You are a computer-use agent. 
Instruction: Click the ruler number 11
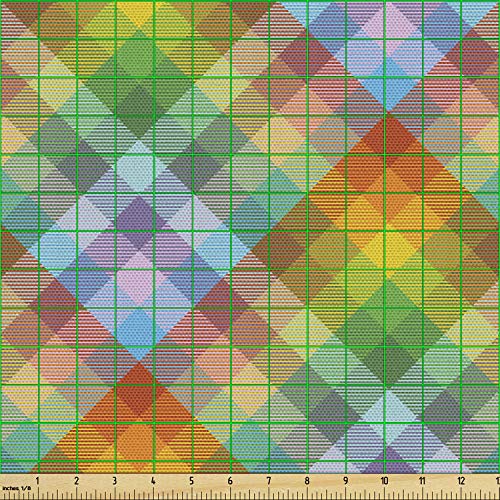tap(423, 481)
